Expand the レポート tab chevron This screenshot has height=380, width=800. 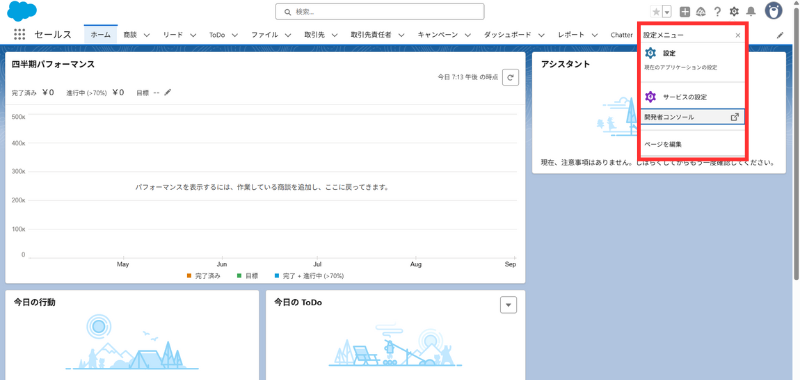pos(595,35)
